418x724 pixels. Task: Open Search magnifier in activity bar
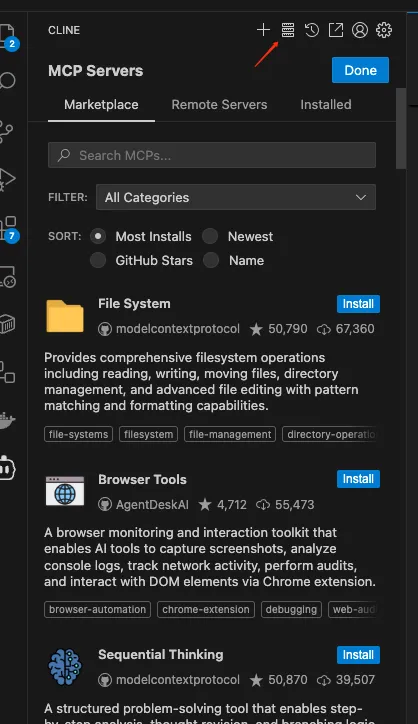coord(6,80)
